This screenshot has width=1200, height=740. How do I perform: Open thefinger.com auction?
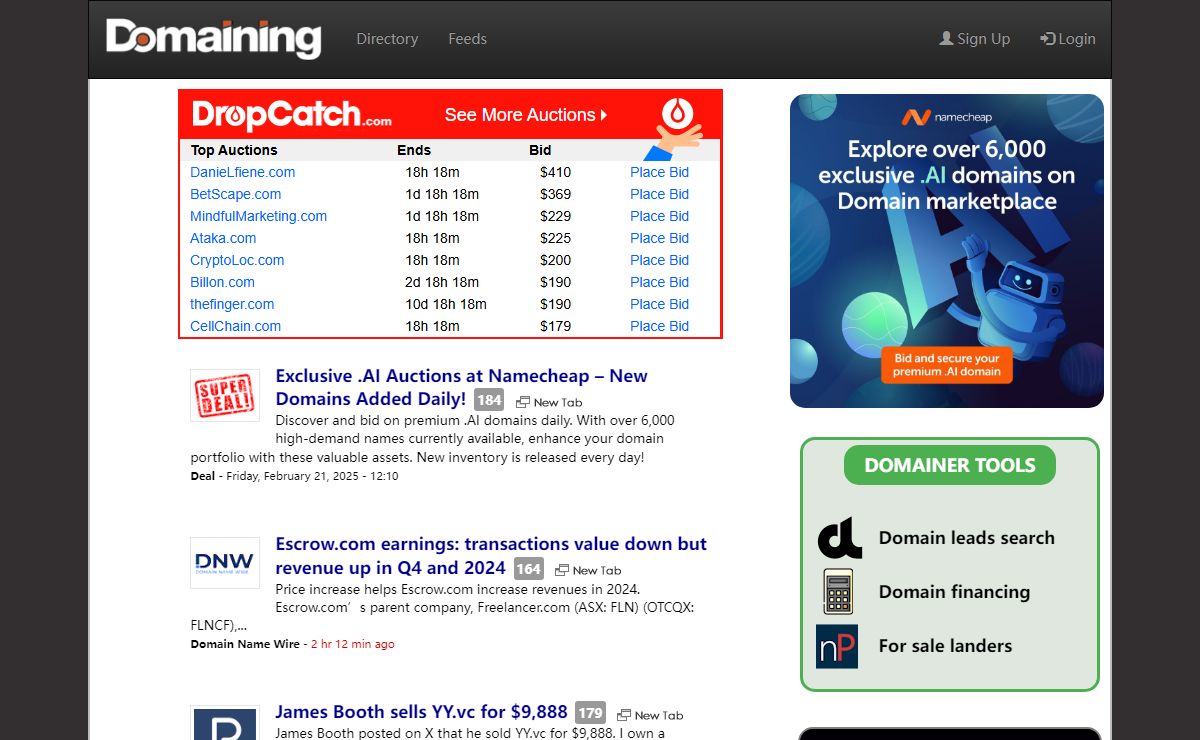tap(232, 304)
